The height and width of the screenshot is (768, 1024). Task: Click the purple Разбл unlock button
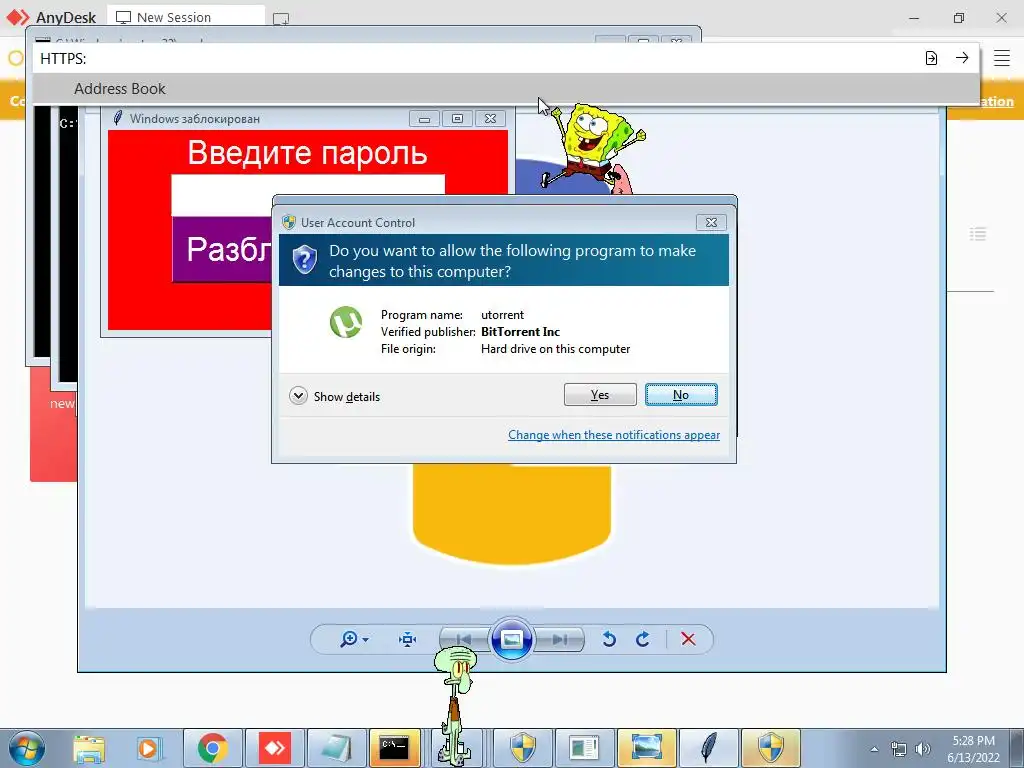[222, 249]
